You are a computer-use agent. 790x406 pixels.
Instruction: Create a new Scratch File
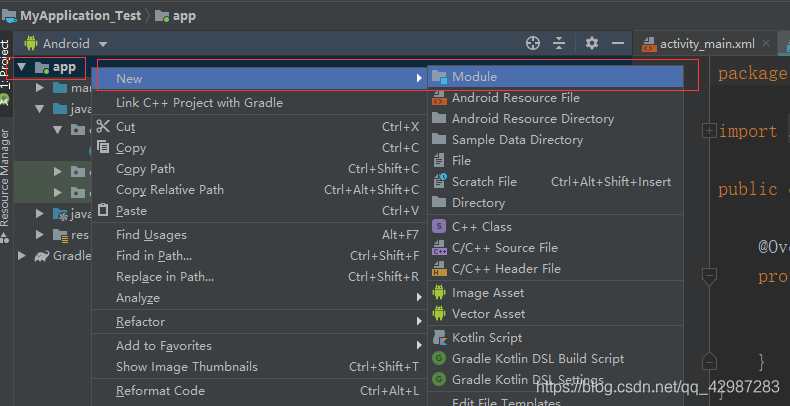pyautogui.click(x=555, y=182)
